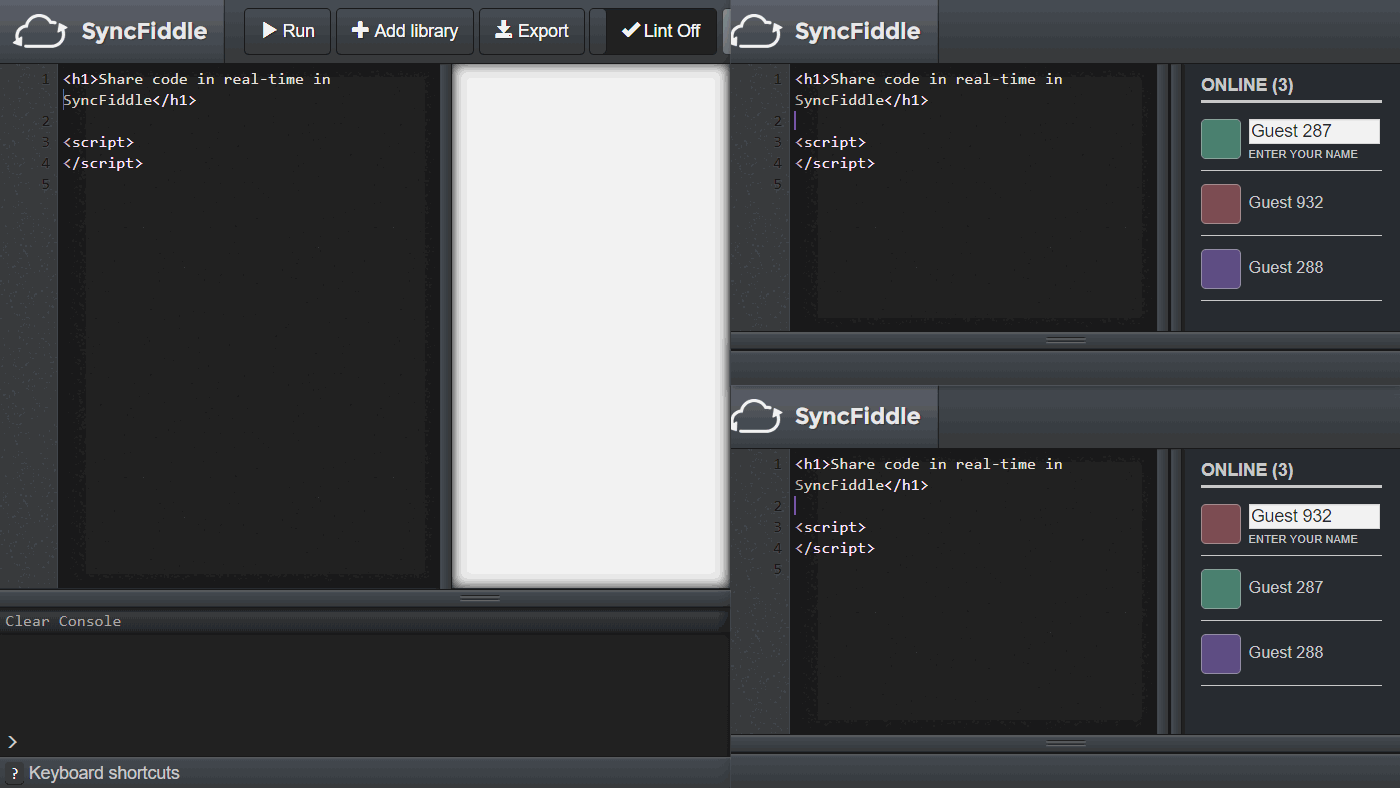
Task: Click the <script> line in top-right editor
Action: [x=830, y=142]
